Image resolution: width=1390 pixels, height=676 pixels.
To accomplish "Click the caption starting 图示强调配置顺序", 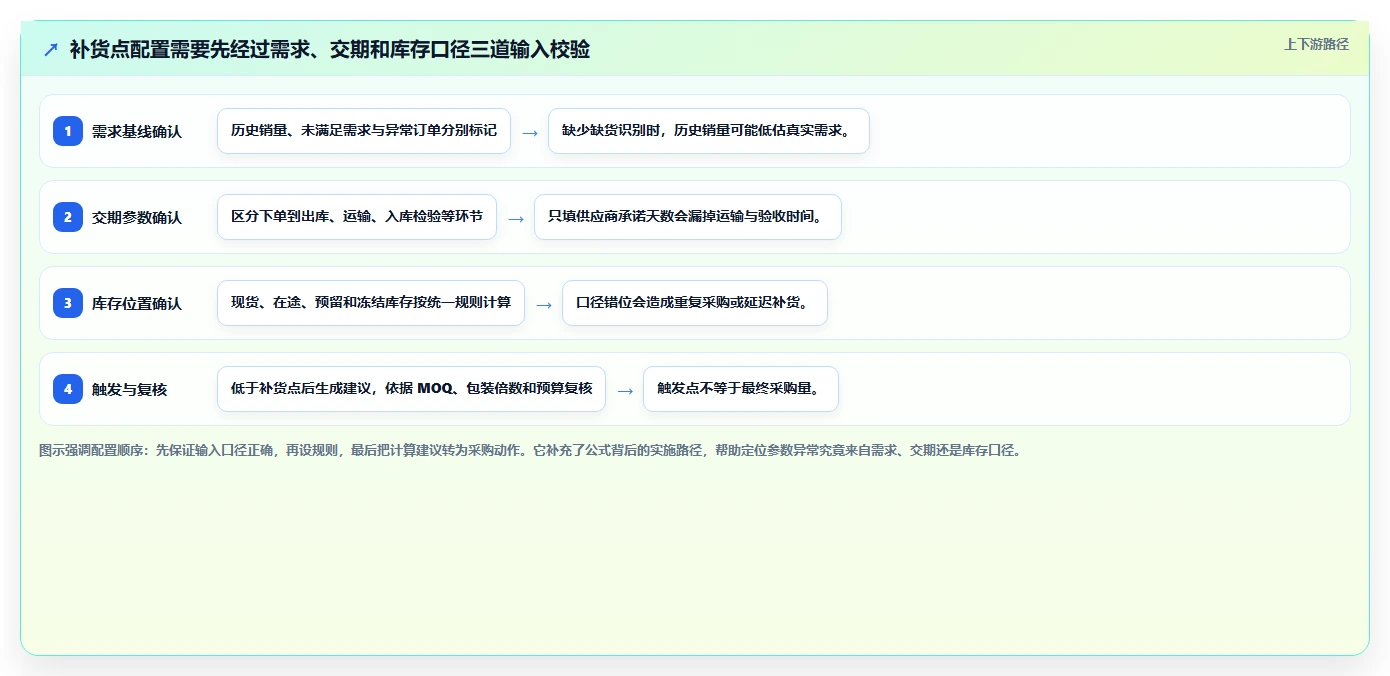I will [x=530, y=450].
